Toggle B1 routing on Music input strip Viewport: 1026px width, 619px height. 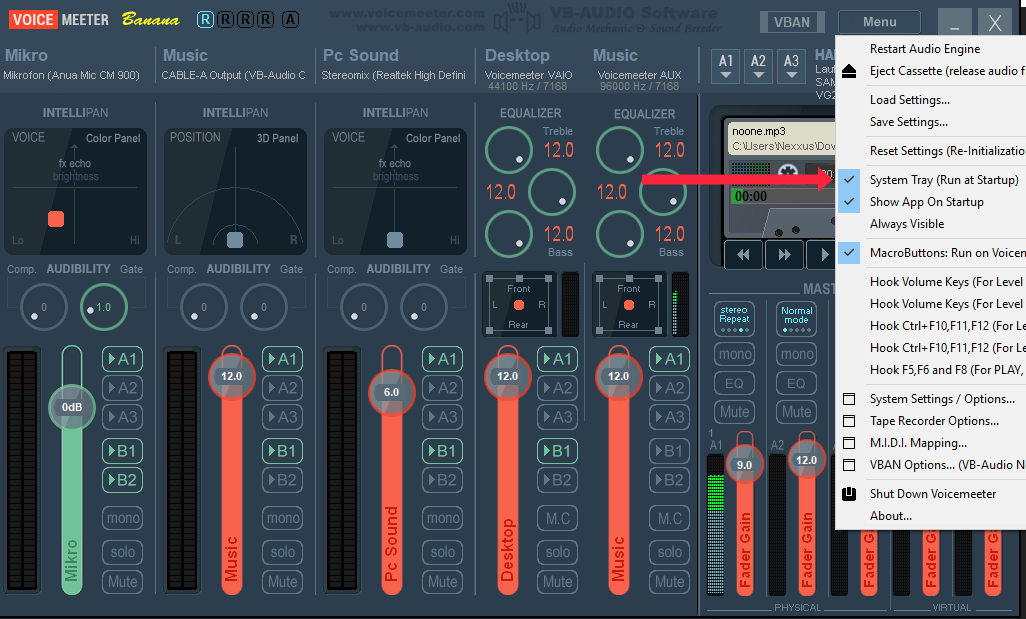[282, 451]
